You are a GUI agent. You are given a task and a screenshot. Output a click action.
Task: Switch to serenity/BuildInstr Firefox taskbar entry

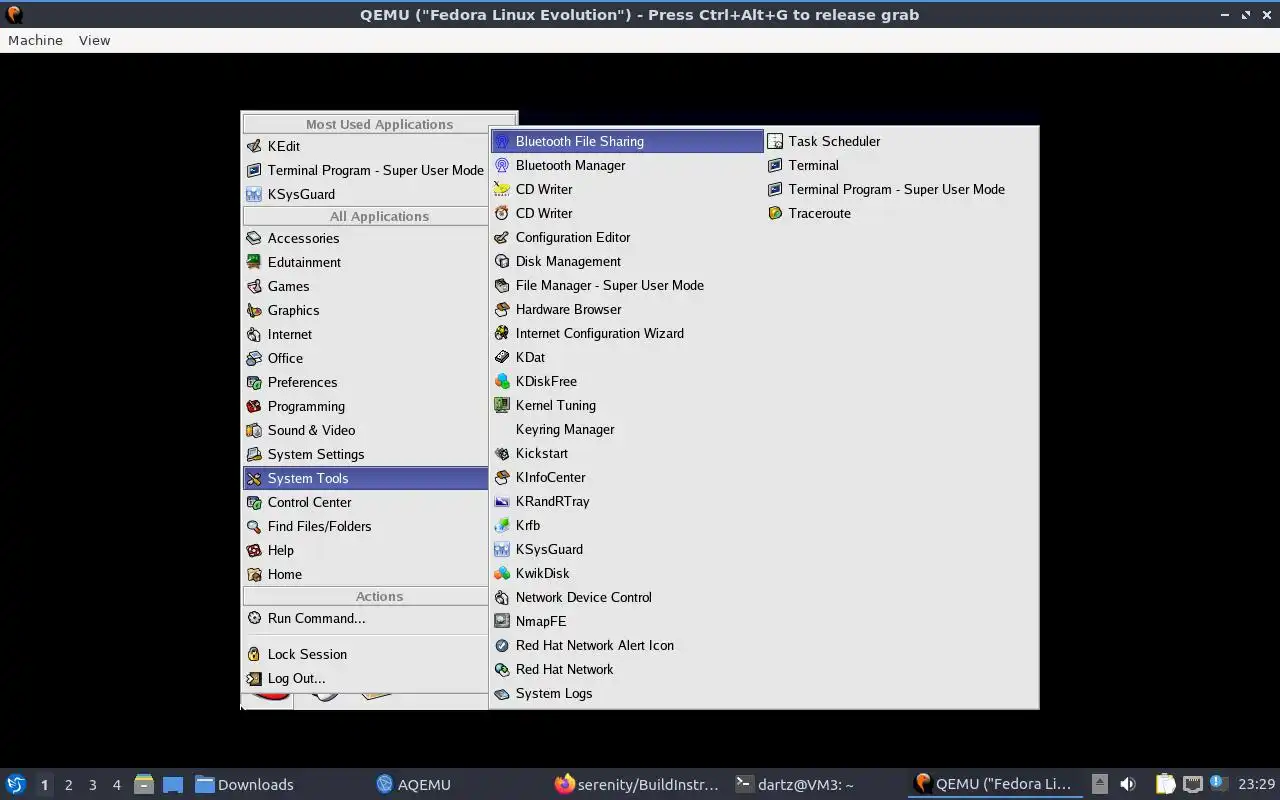pyautogui.click(x=637, y=785)
